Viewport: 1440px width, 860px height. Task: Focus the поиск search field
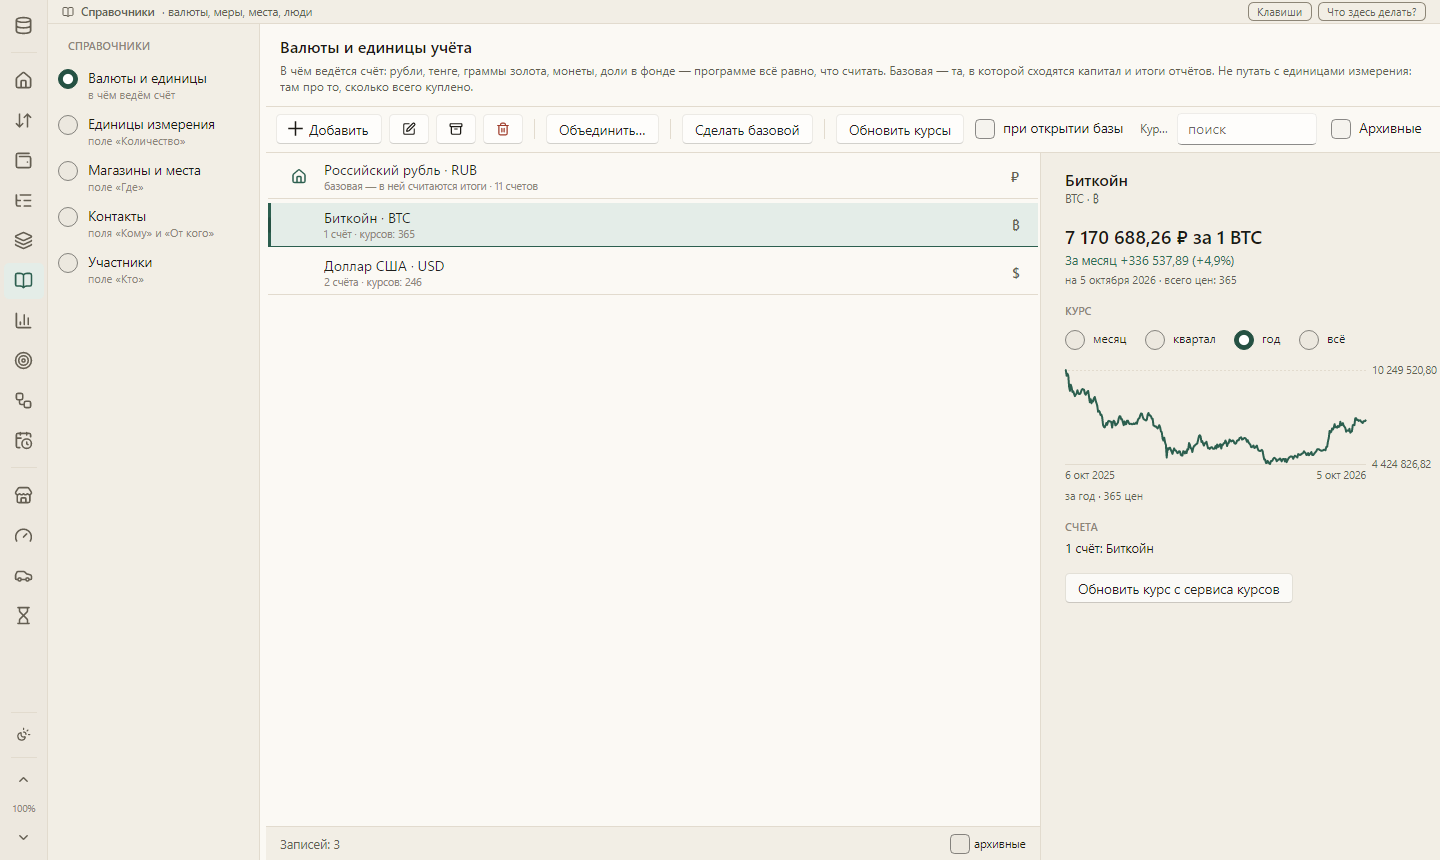click(x=1247, y=129)
